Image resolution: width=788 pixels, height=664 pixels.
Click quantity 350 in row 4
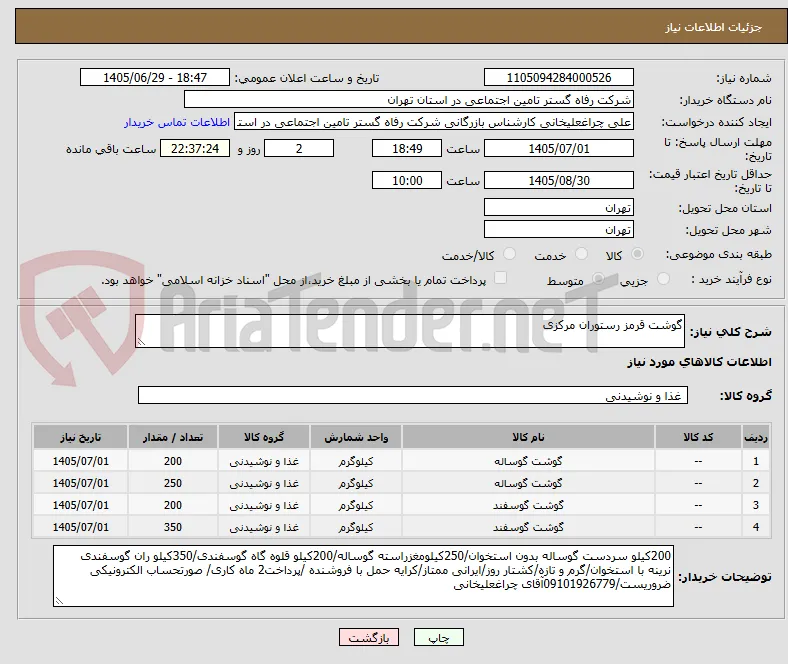click(173, 527)
